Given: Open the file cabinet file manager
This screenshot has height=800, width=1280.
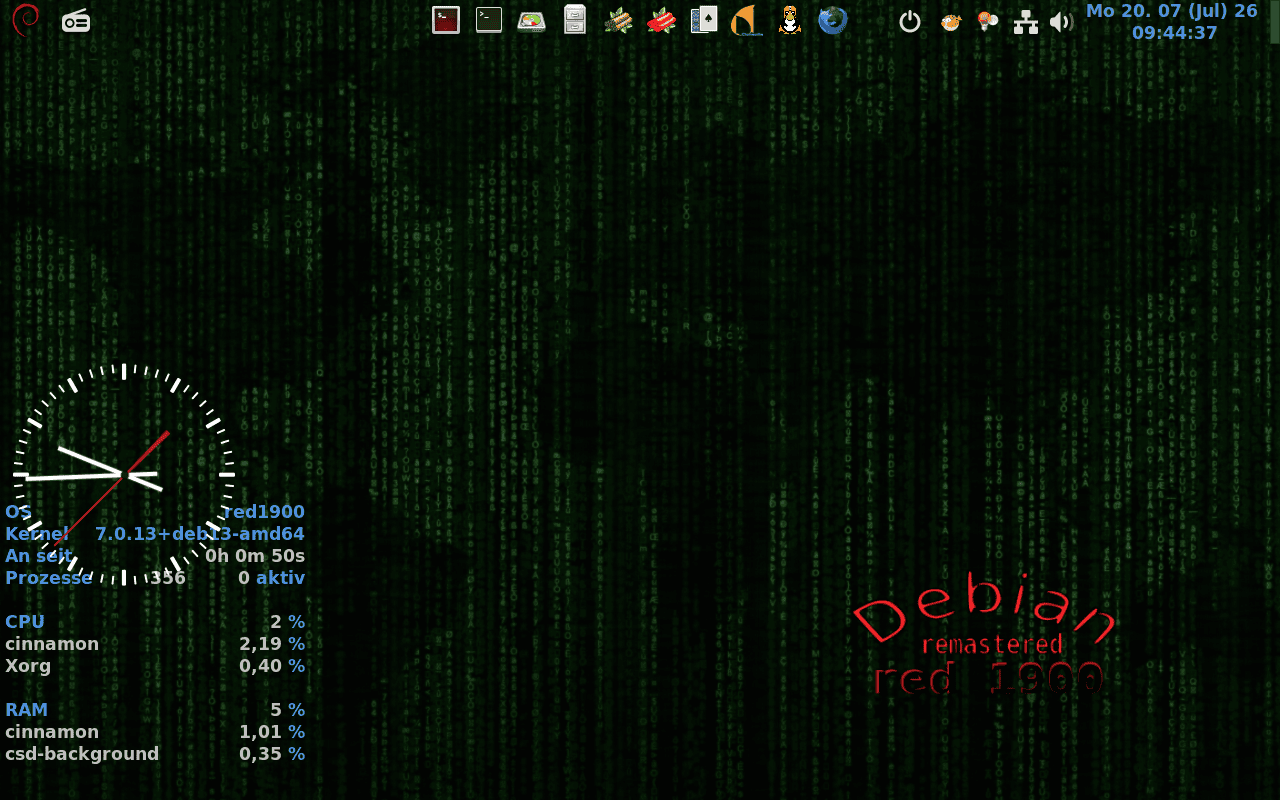Looking at the screenshot, I should click(575, 20).
